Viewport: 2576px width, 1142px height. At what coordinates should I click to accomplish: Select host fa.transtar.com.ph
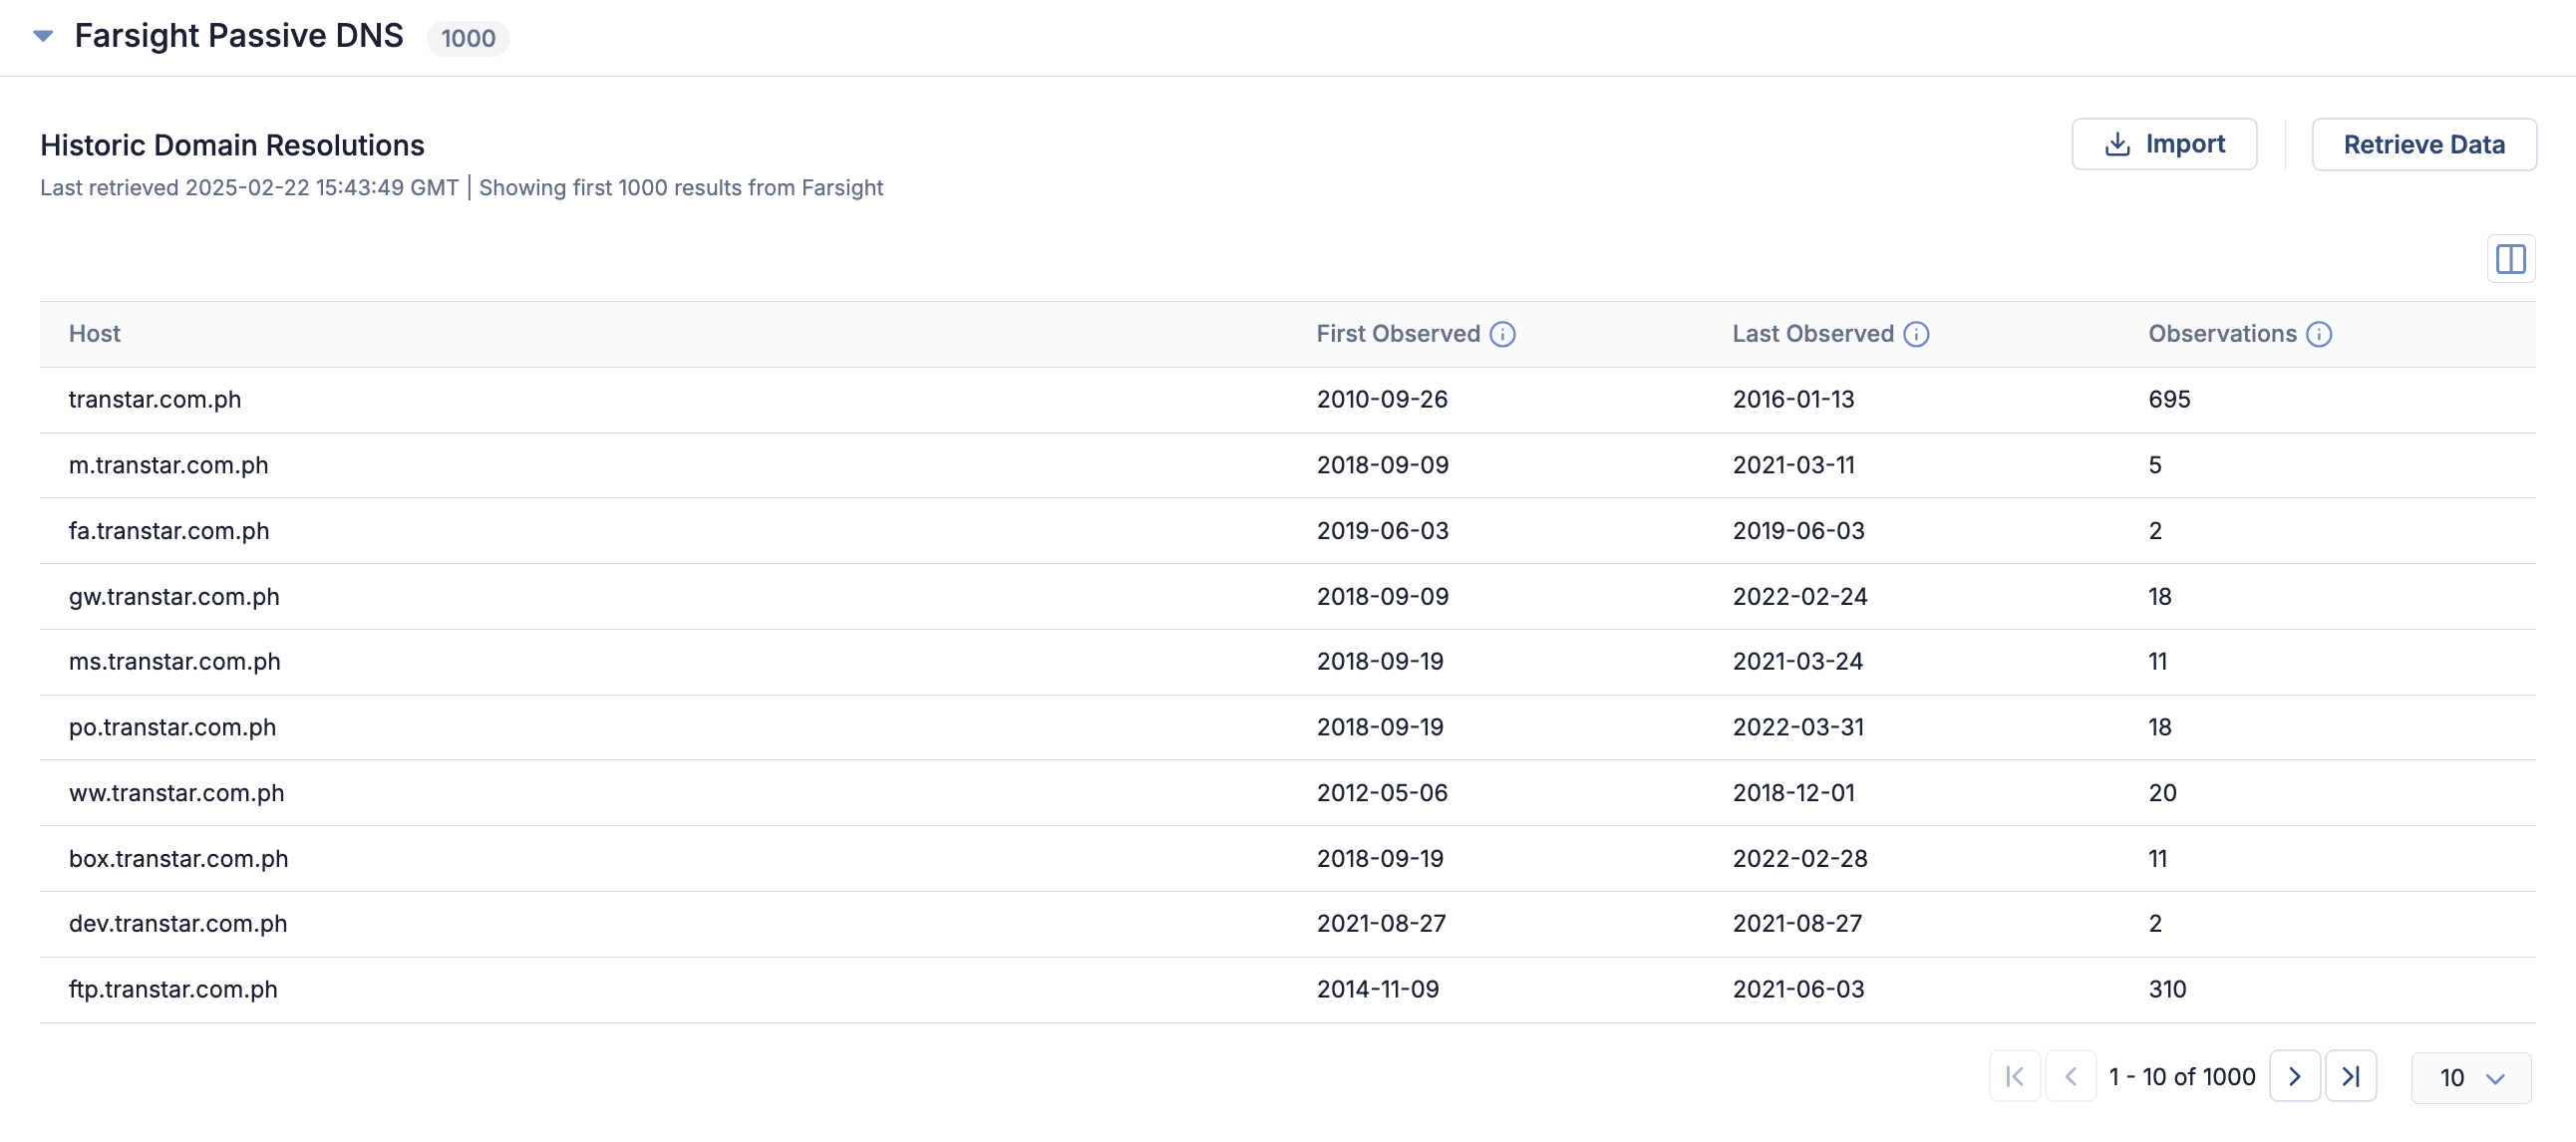[169, 531]
